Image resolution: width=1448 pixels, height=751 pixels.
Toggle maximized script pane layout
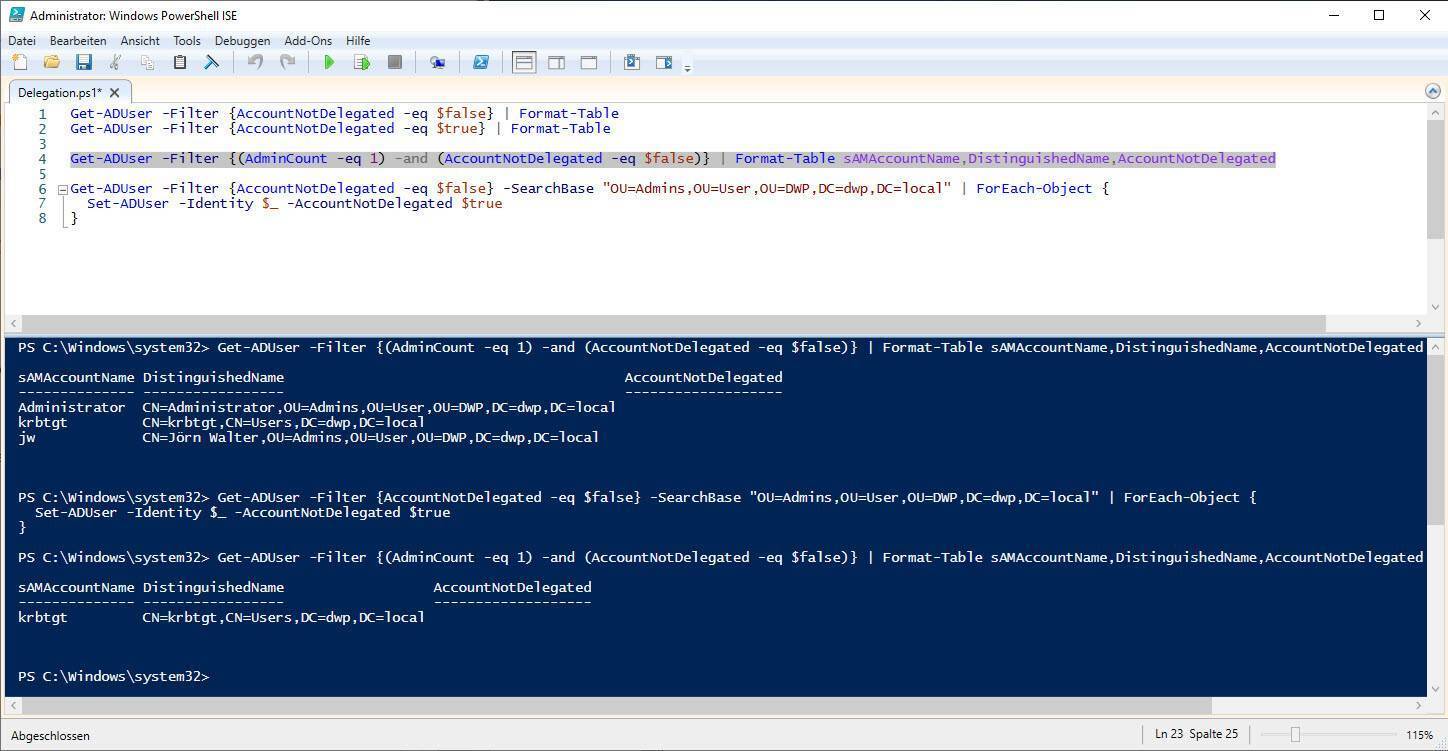pos(589,62)
